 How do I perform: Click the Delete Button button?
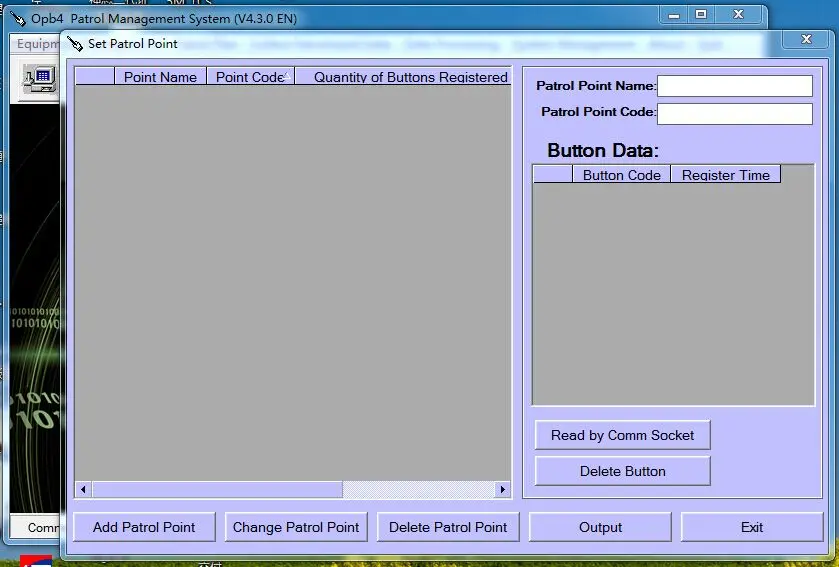[x=622, y=471]
